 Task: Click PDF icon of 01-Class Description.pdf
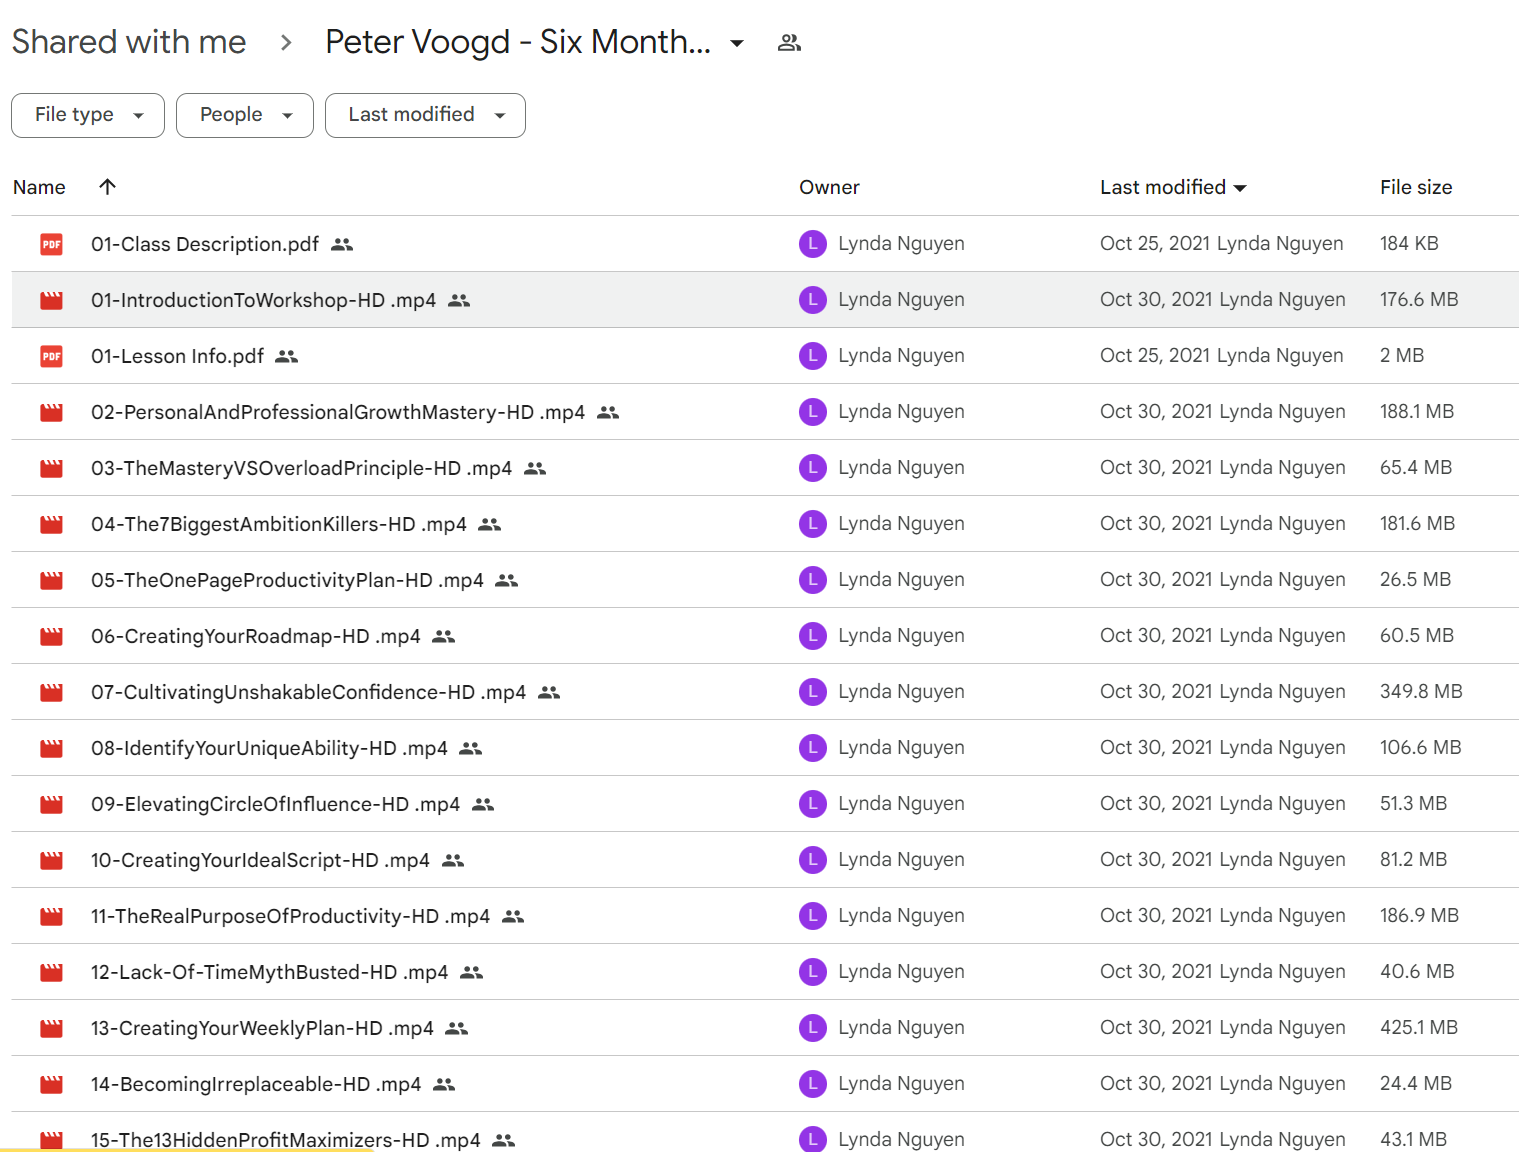(51, 244)
